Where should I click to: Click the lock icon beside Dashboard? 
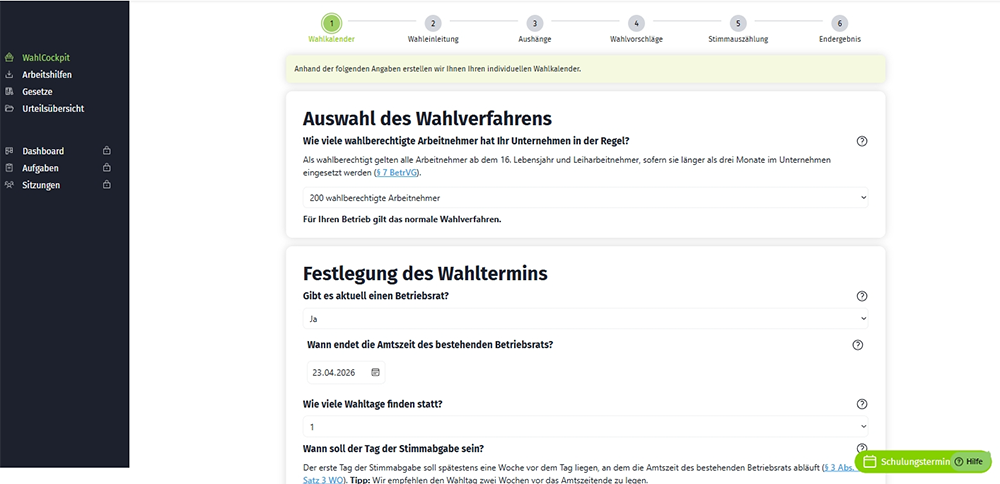[x=107, y=151]
